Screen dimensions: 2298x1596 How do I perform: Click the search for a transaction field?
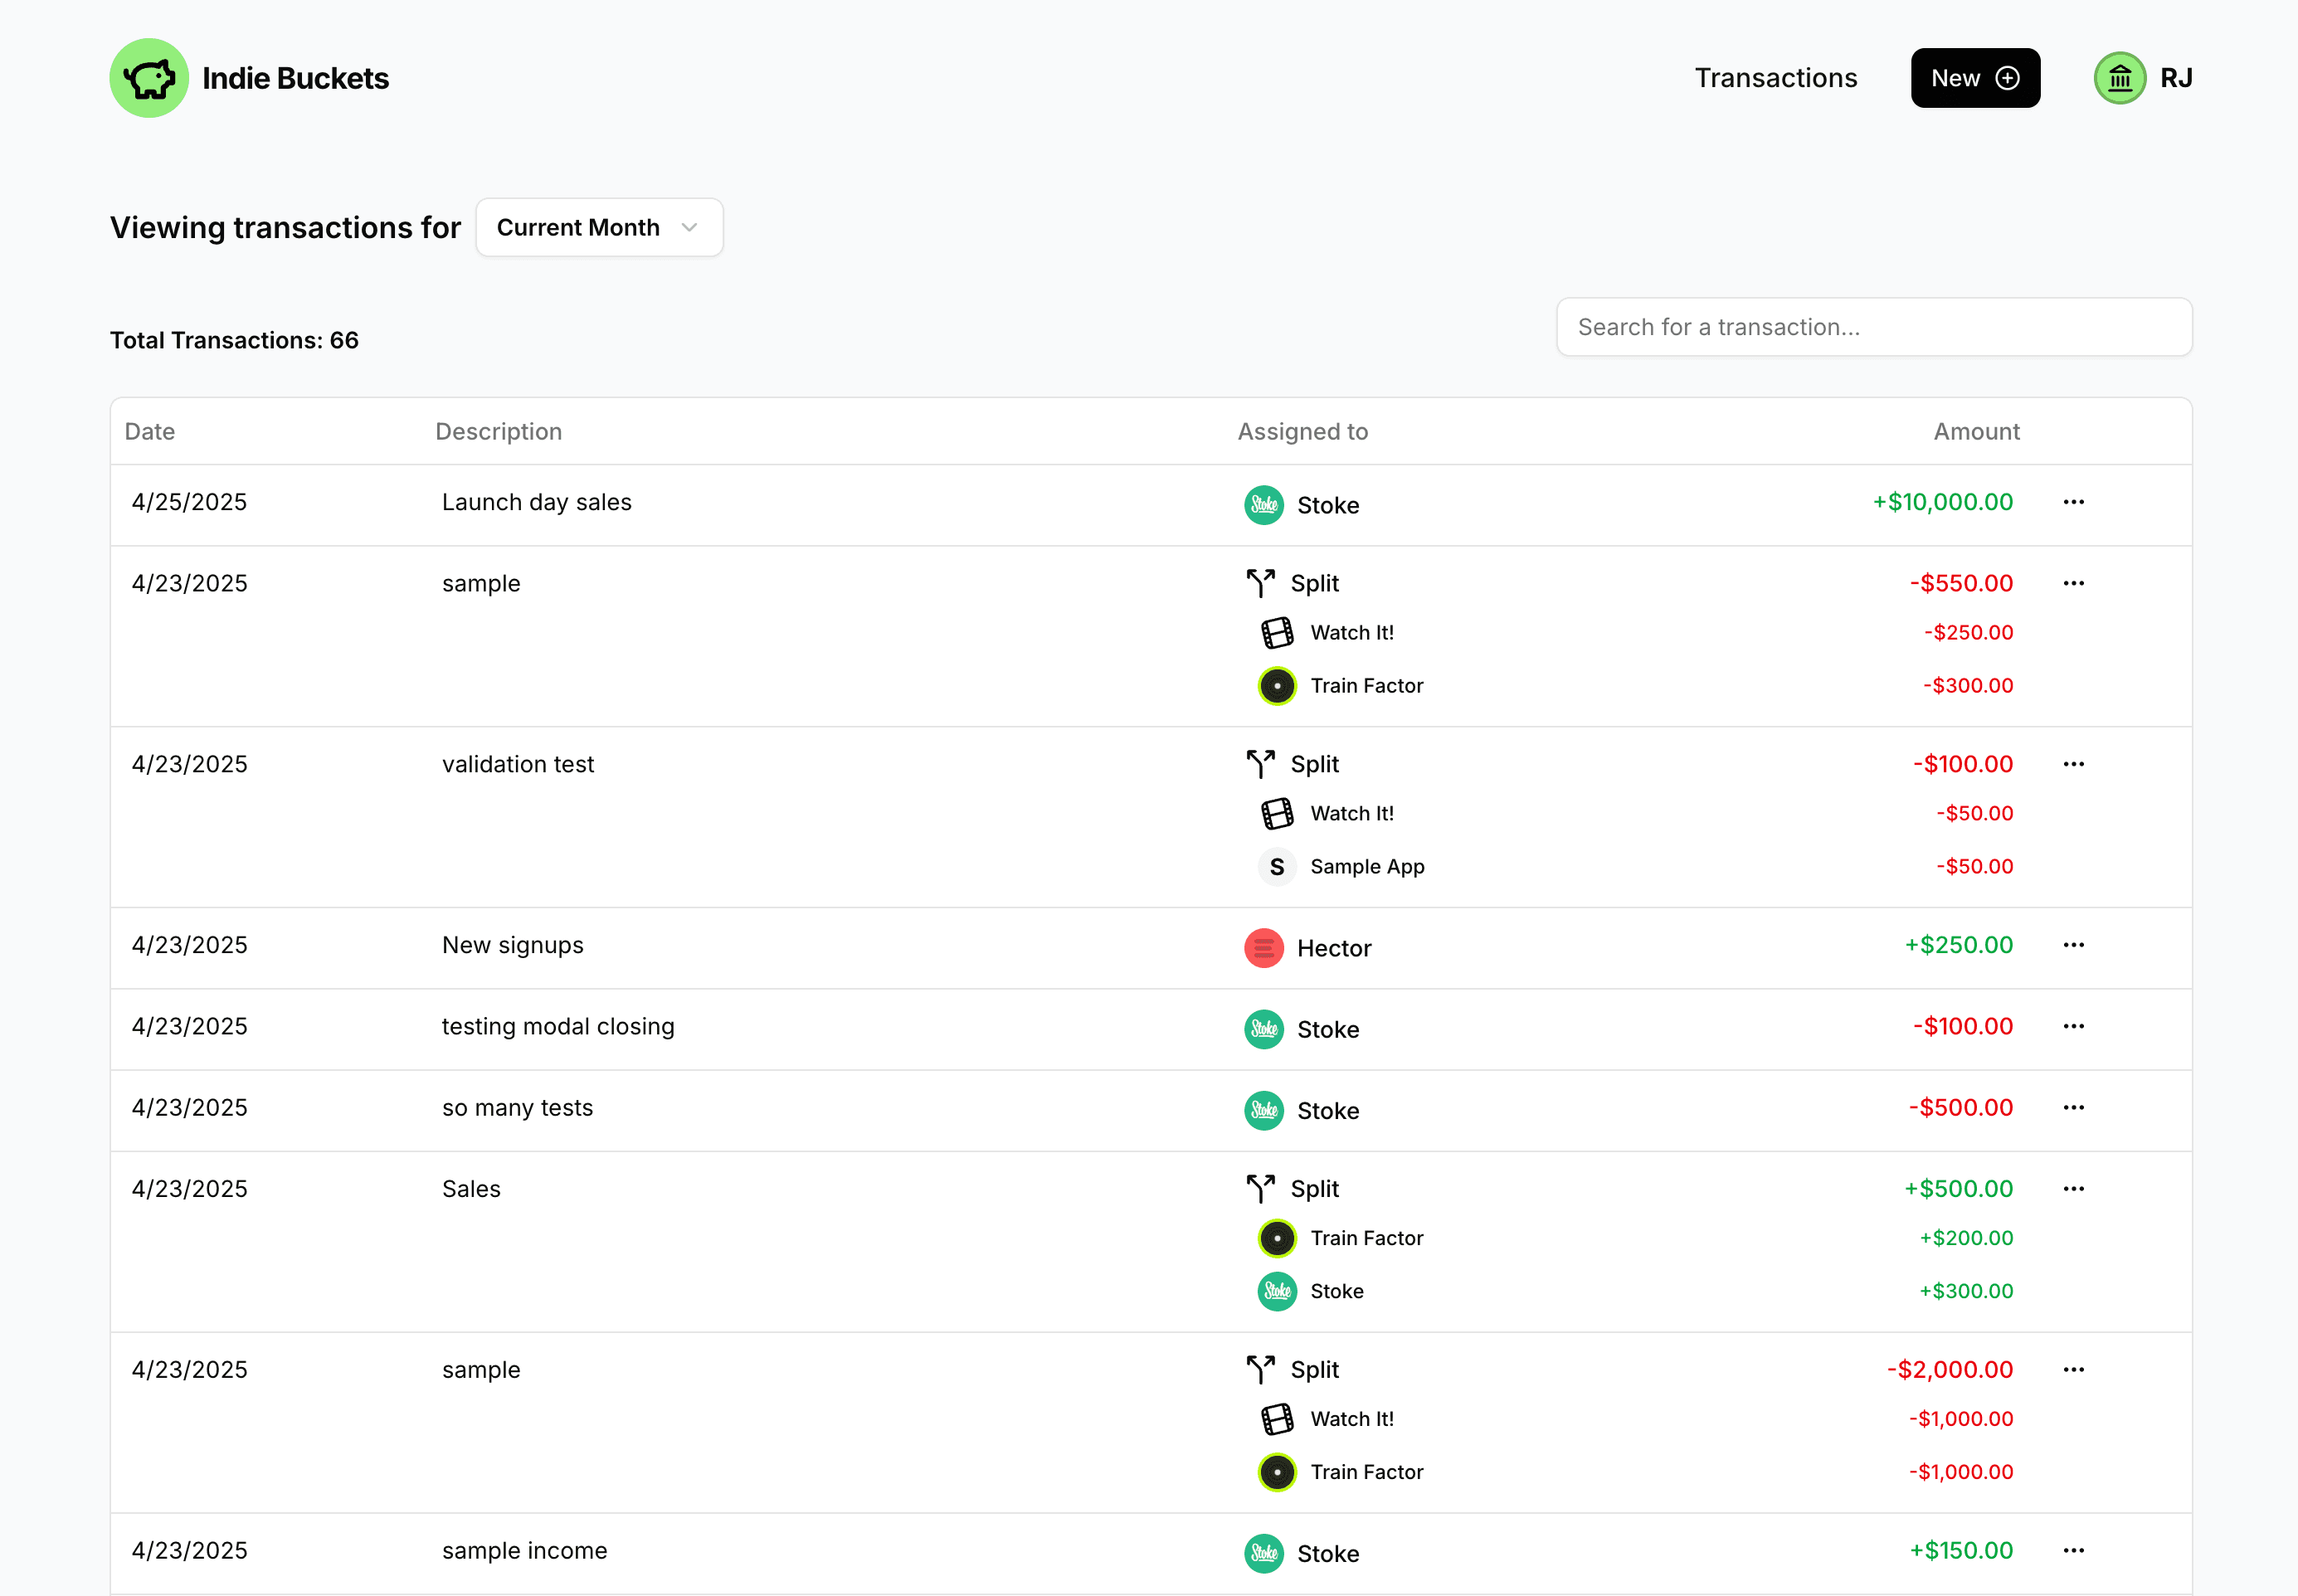coord(1873,327)
